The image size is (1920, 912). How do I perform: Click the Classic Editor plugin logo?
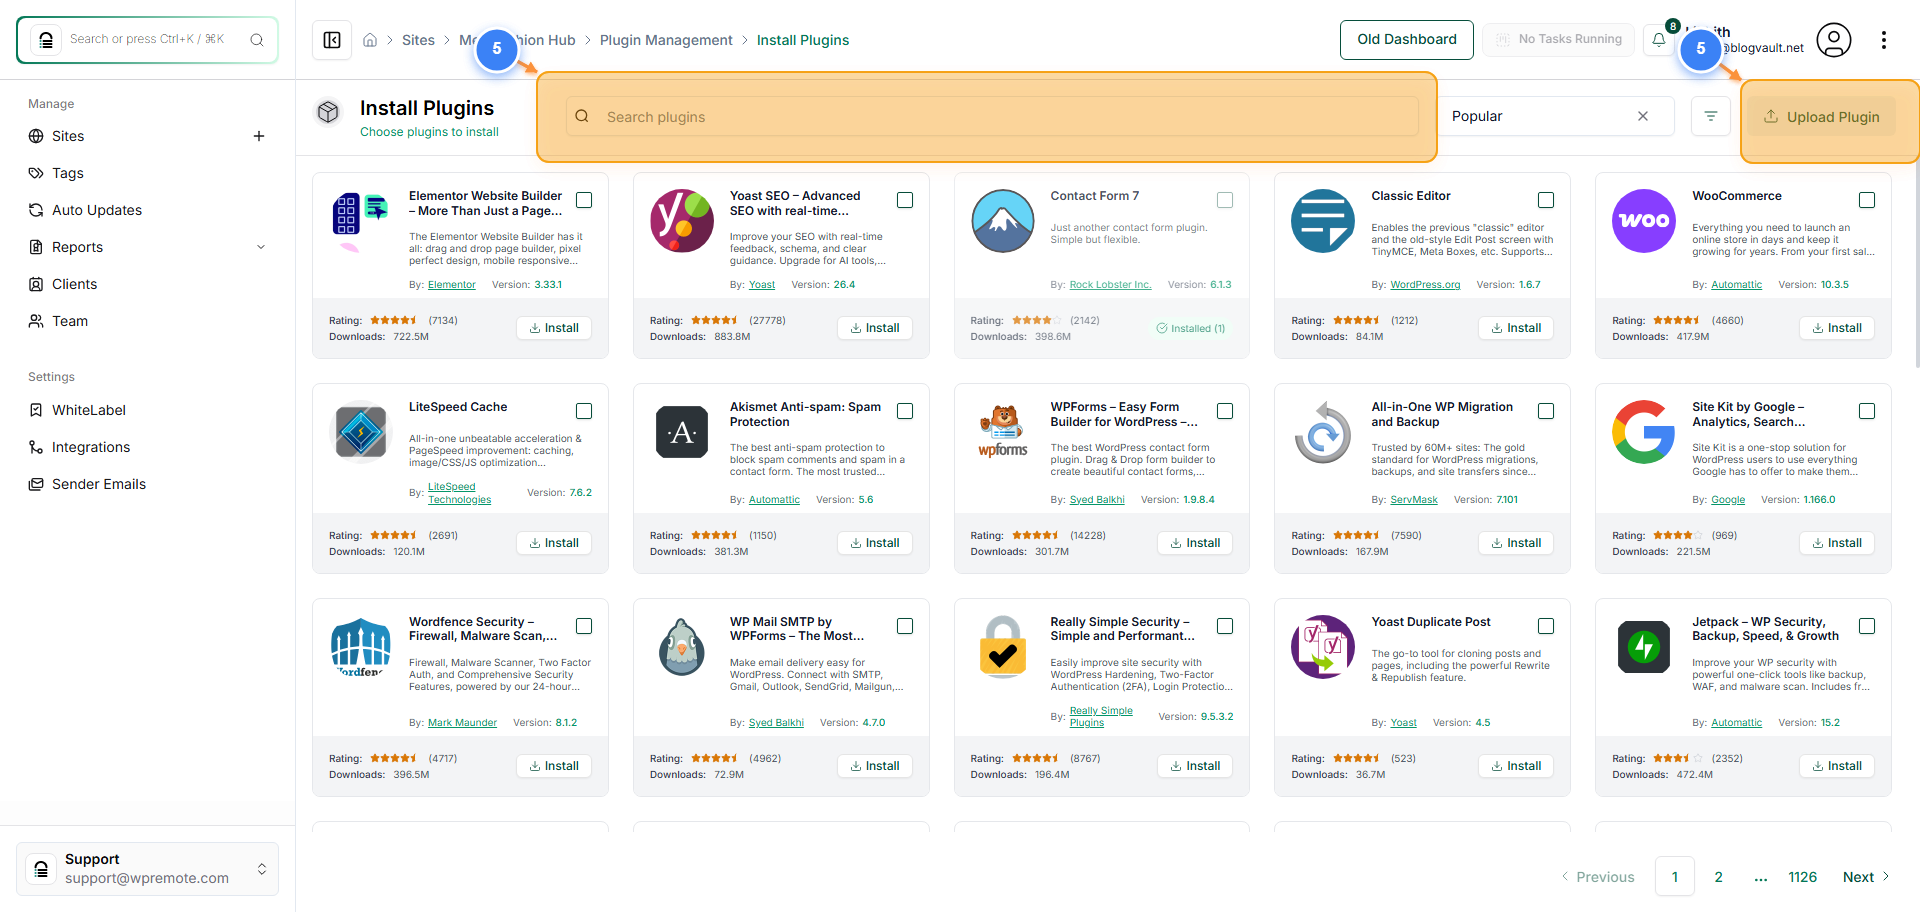point(1323,221)
